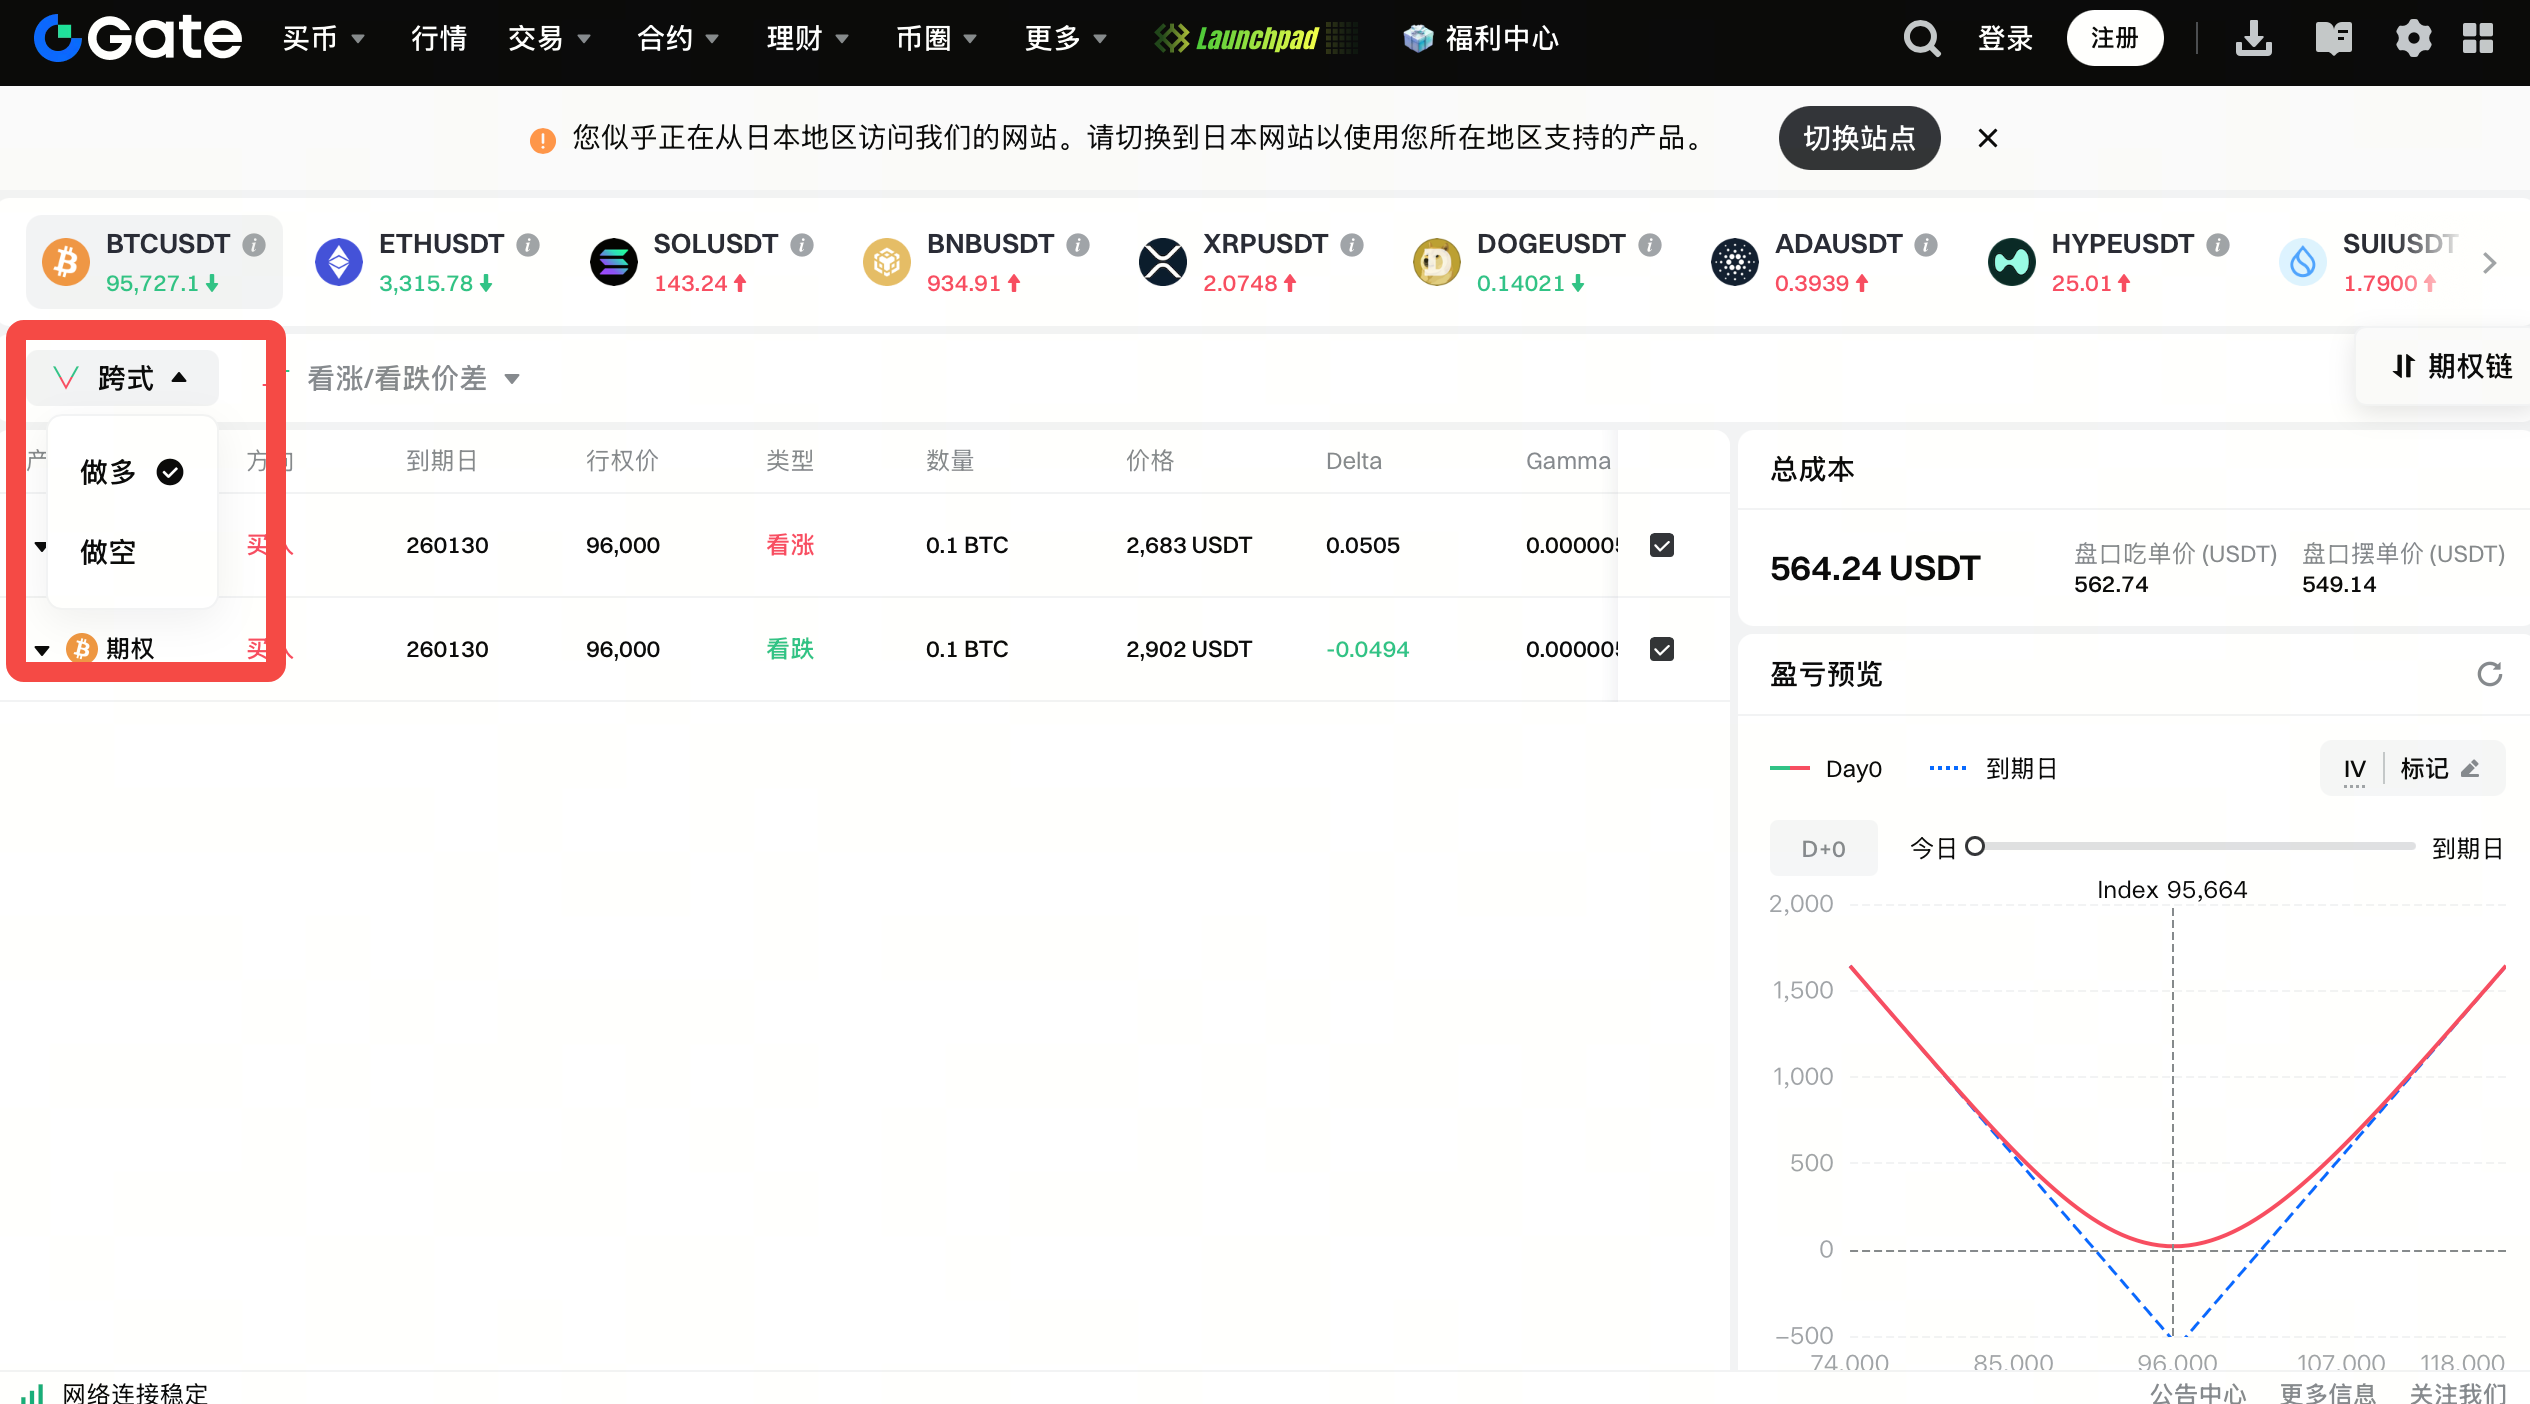Open the grid apps menu icon
The image size is (2530, 1404).
(x=2478, y=39)
